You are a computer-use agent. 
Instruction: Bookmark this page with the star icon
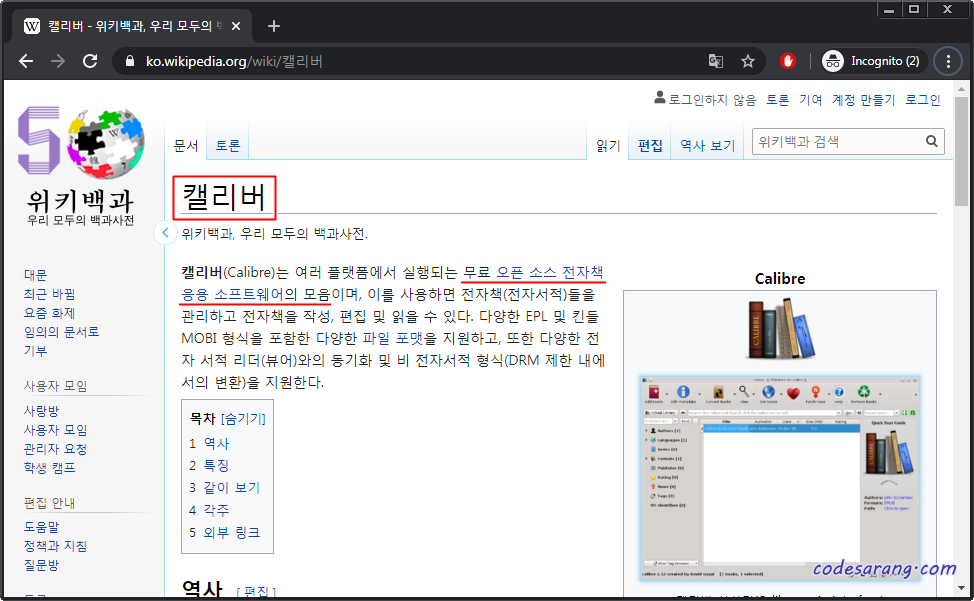(748, 61)
